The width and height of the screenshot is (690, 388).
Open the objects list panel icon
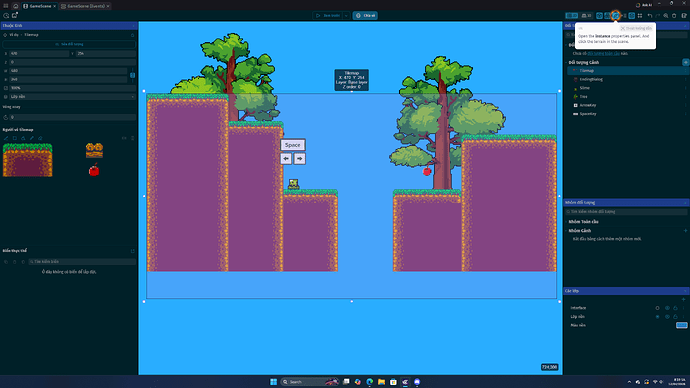[599, 15]
